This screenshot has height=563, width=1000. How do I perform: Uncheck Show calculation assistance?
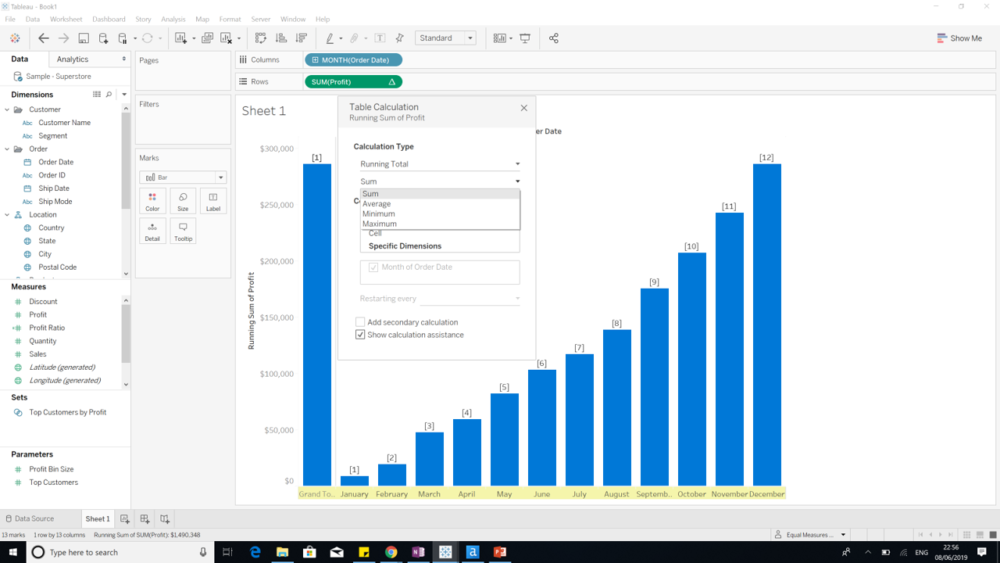[361, 335]
